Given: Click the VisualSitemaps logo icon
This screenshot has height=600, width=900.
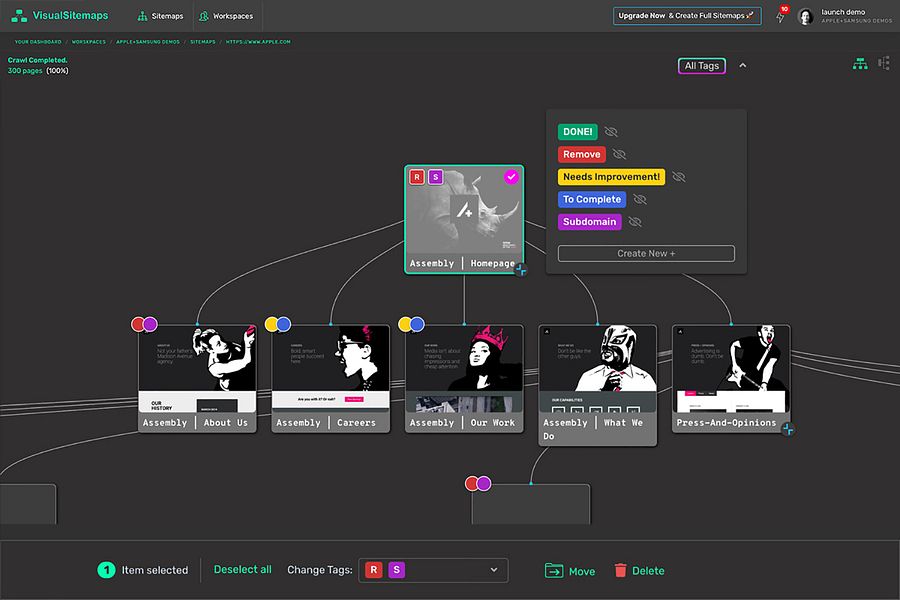Looking at the screenshot, I should [x=17, y=15].
